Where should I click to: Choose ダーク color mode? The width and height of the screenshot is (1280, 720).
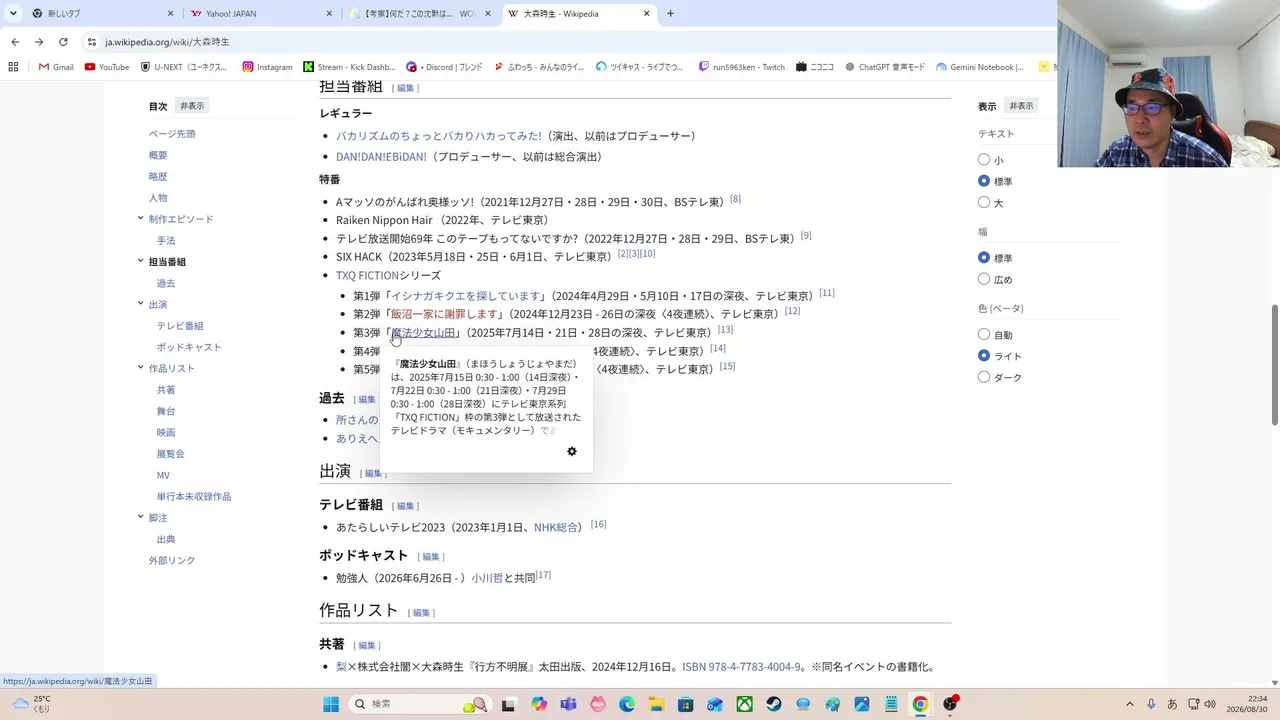pyautogui.click(x=984, y=377)
